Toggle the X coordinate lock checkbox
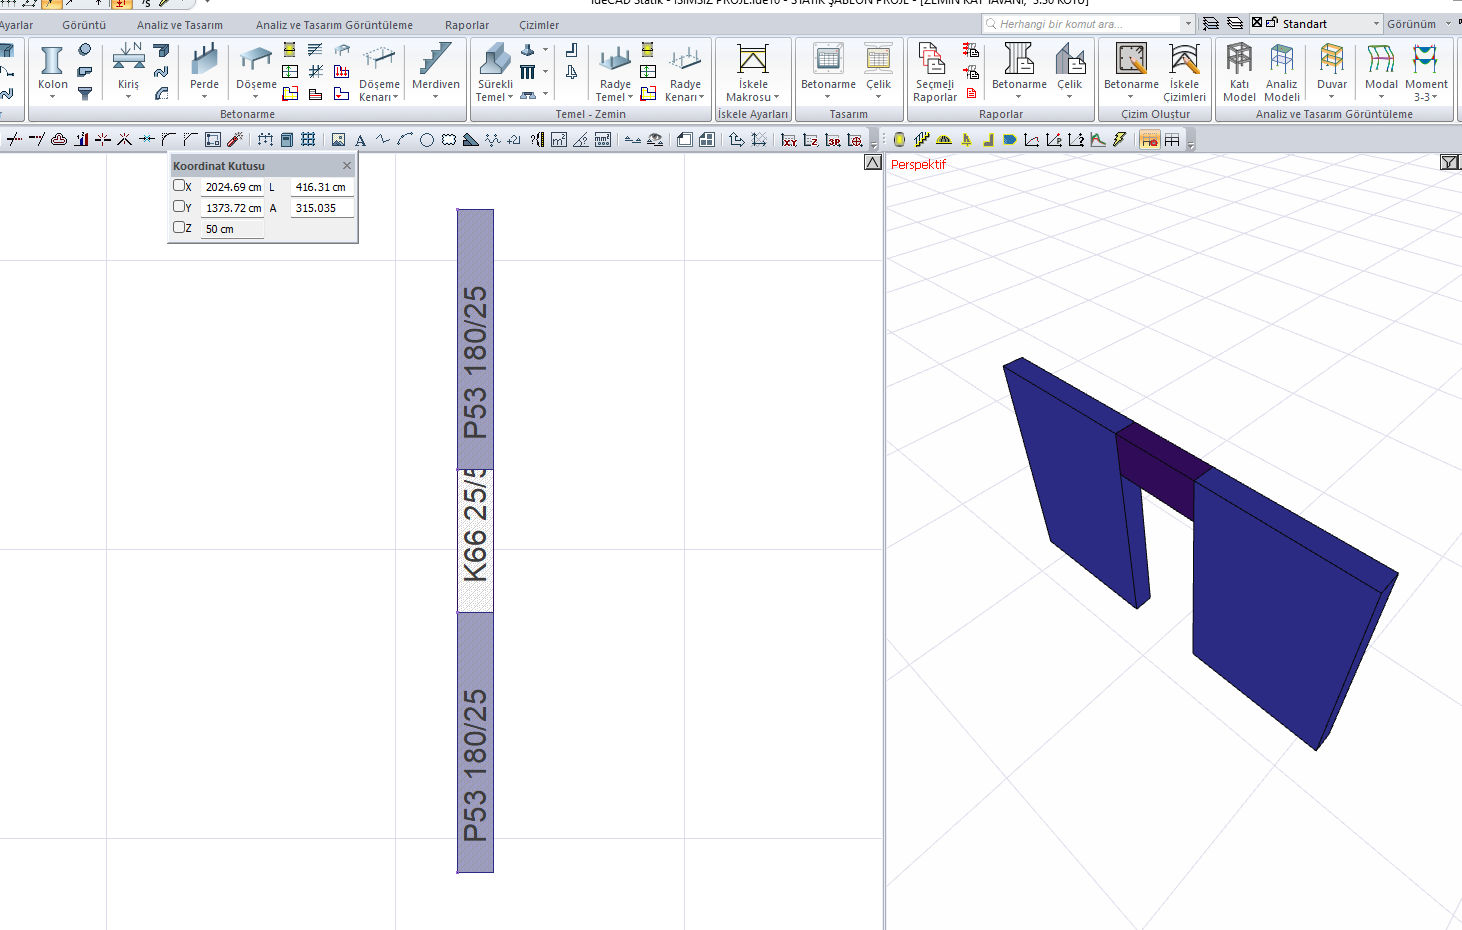Image resolution: width=1462 pixels, height=930 pixels. [179, 186]
